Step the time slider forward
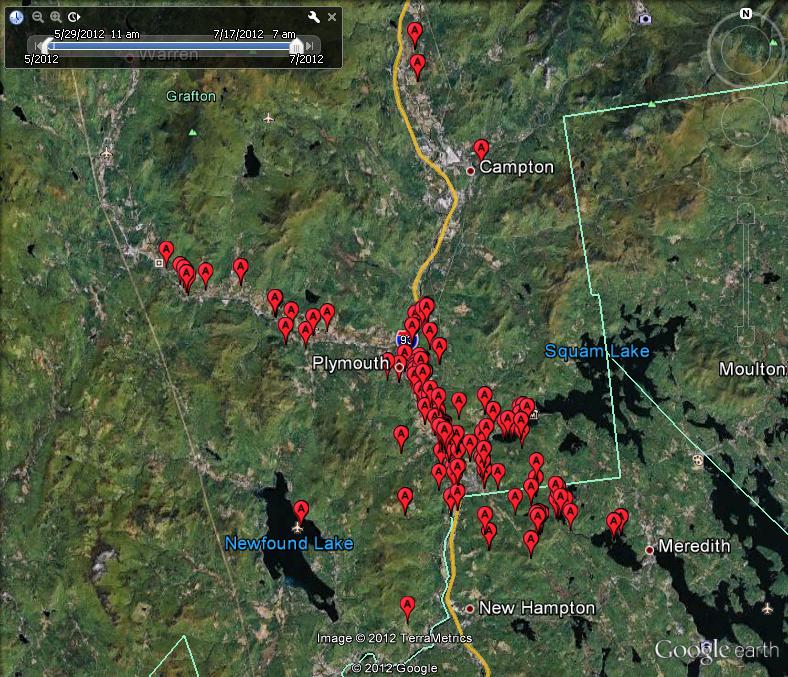 (310, 46)
